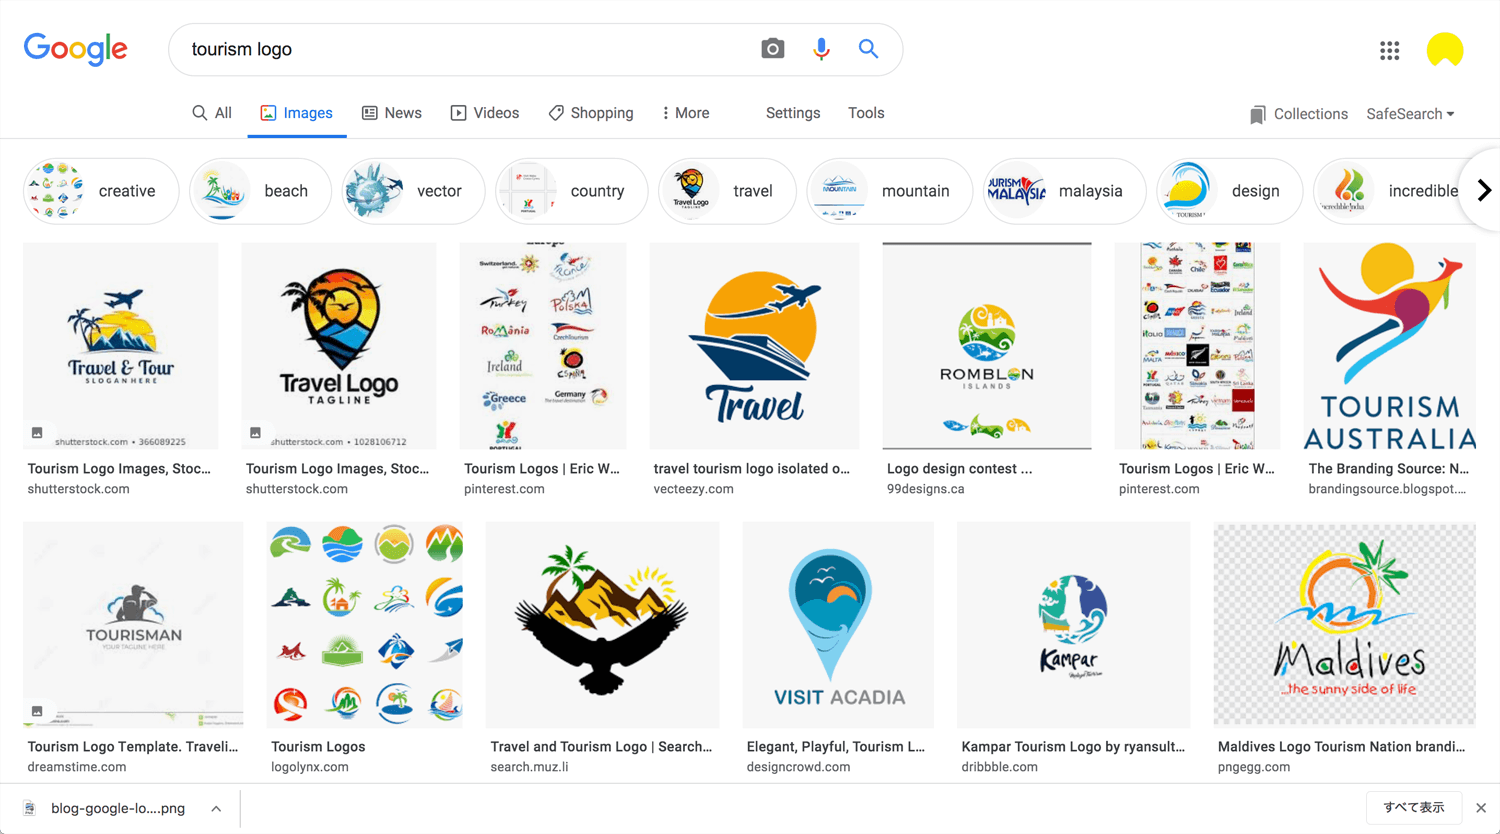
Task: Open the Travel & Tour logo thumbnail
Action: 121,346
